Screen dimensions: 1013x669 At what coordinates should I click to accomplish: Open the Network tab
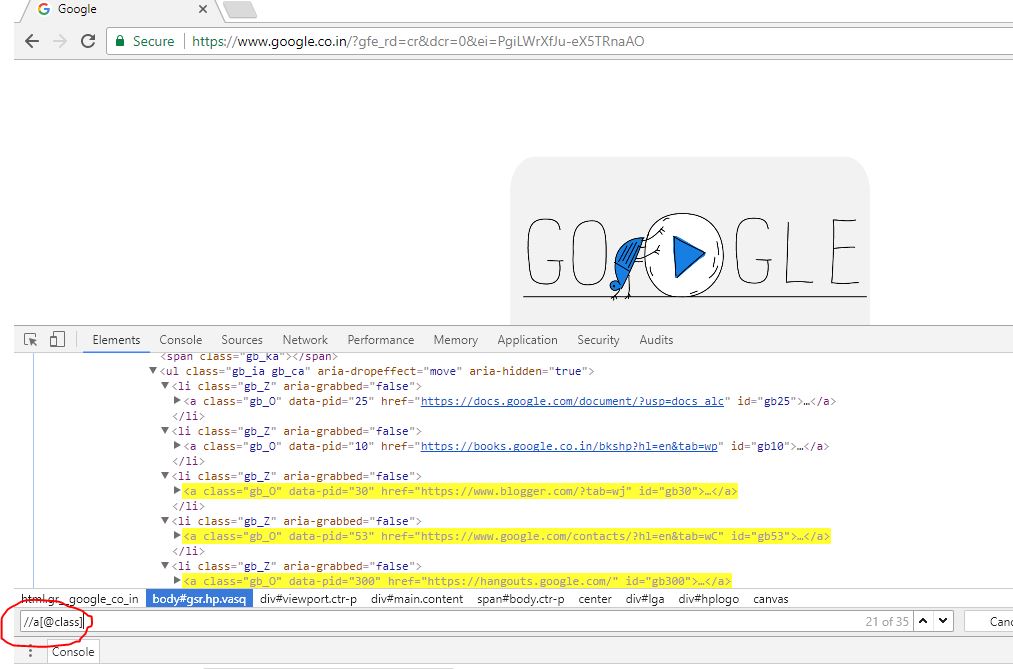[x=305, y=340]
